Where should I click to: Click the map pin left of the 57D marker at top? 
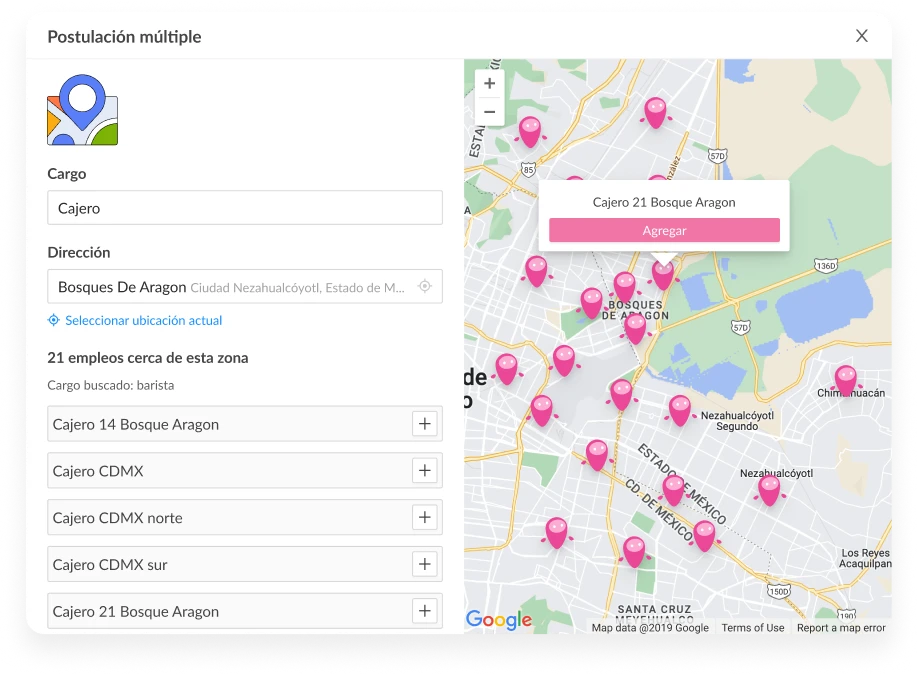[x=655, y=113]
